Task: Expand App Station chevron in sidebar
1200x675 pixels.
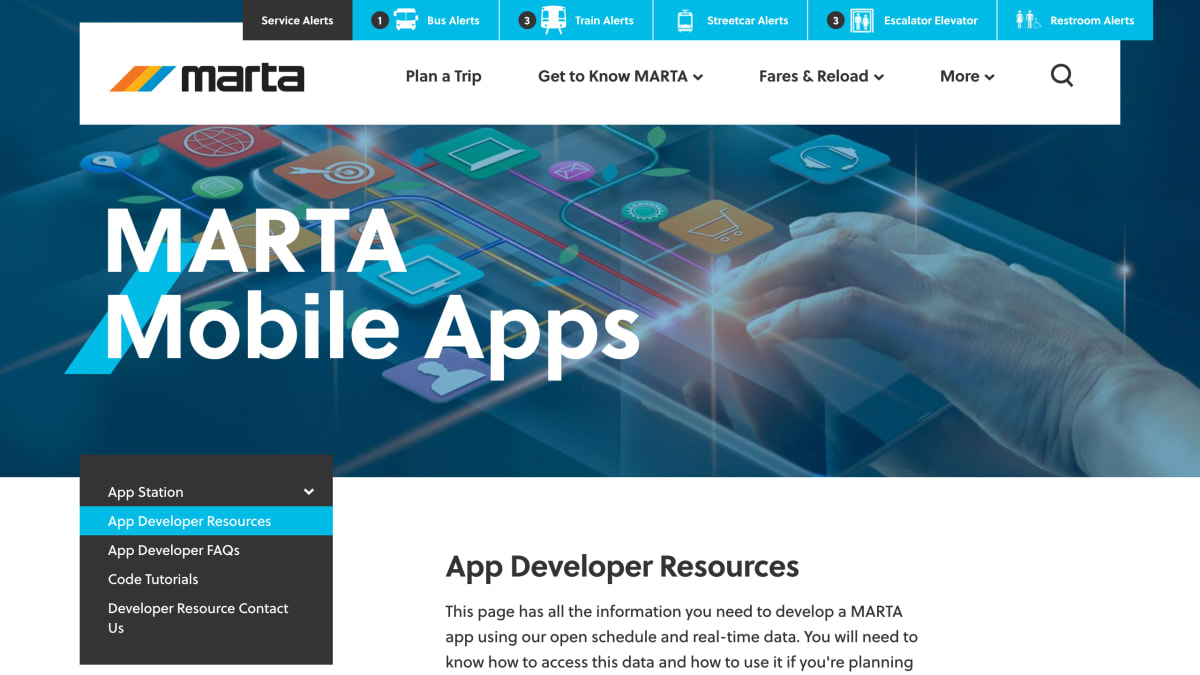Action: [309, 492]
